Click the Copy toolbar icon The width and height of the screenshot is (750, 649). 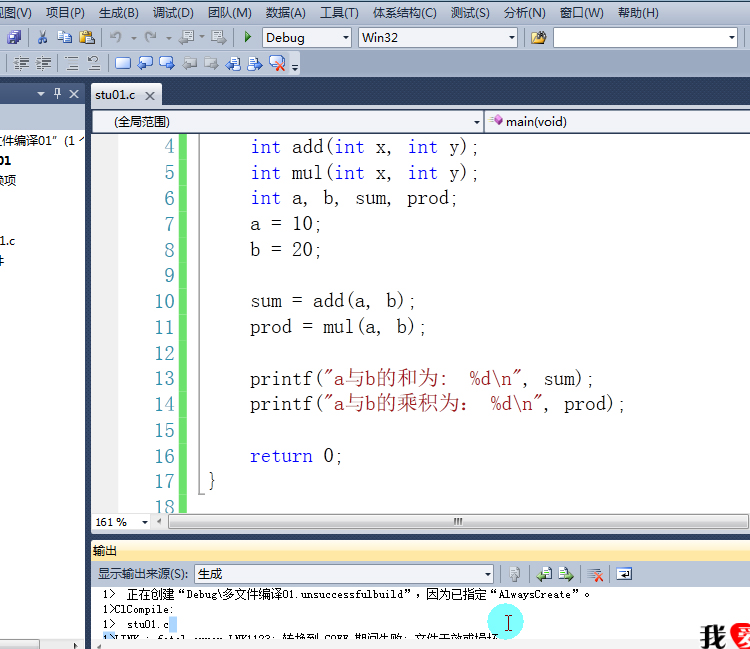[x=64, y=37]
